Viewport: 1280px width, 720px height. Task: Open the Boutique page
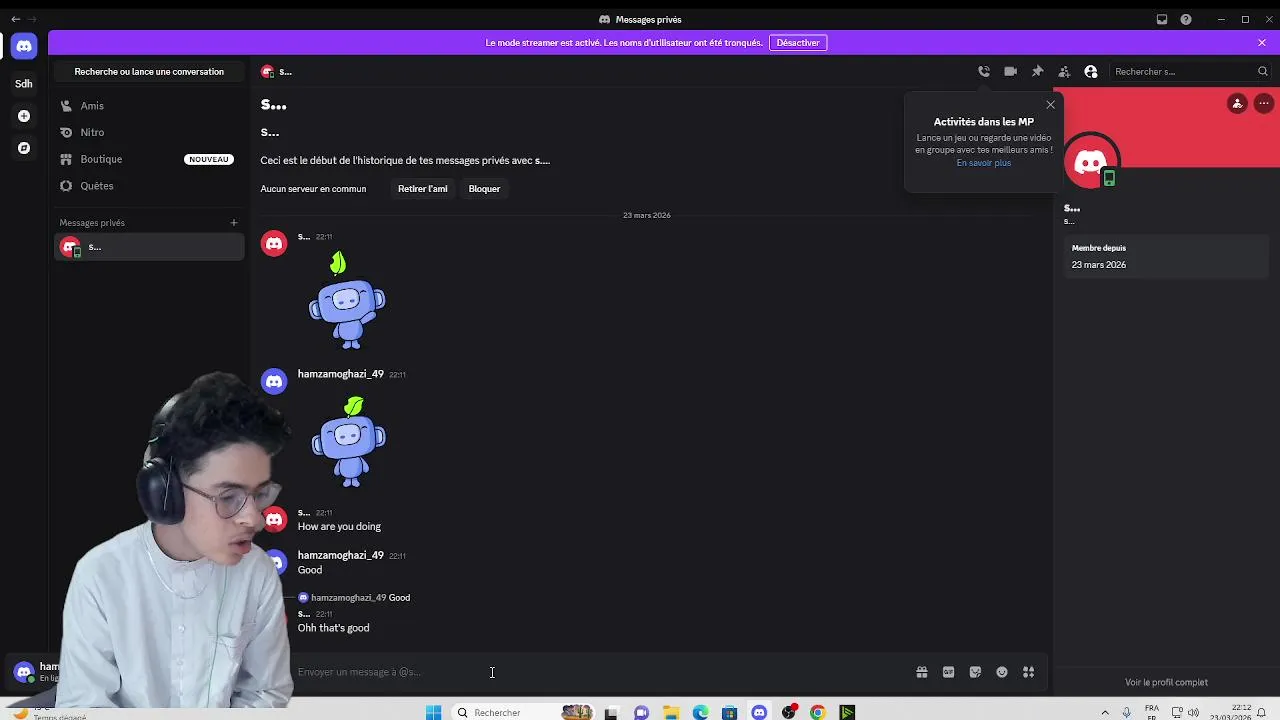coord(149,159)
